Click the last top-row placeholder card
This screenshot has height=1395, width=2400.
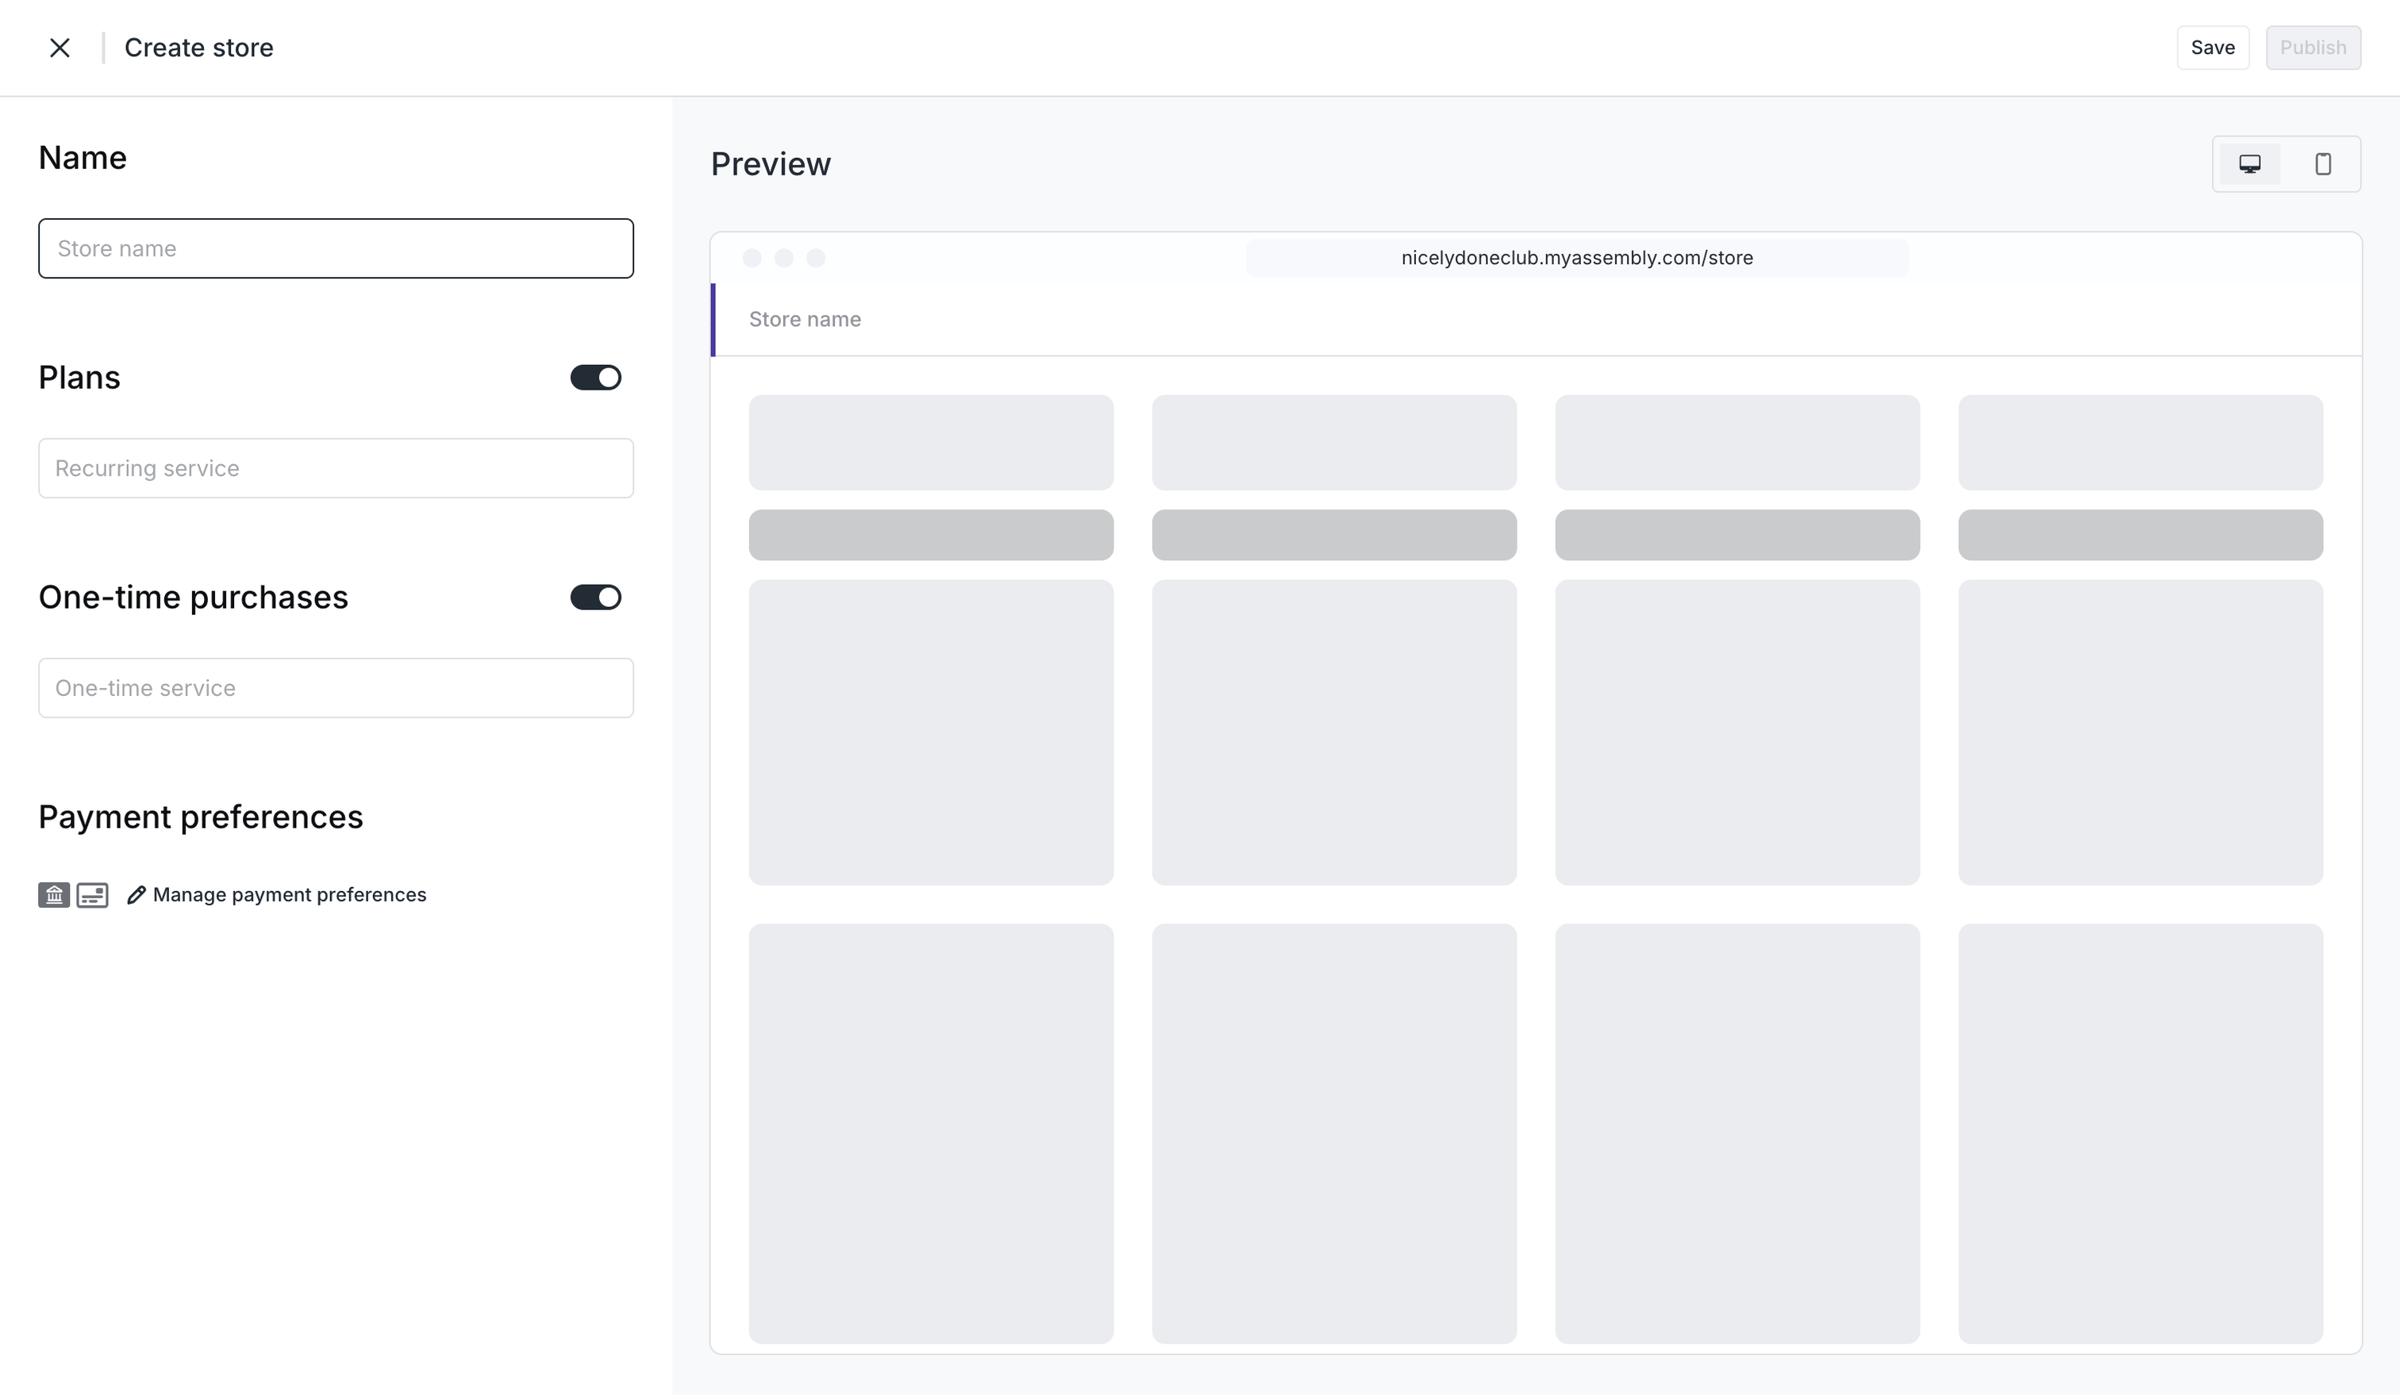(x=2140, y=442)
